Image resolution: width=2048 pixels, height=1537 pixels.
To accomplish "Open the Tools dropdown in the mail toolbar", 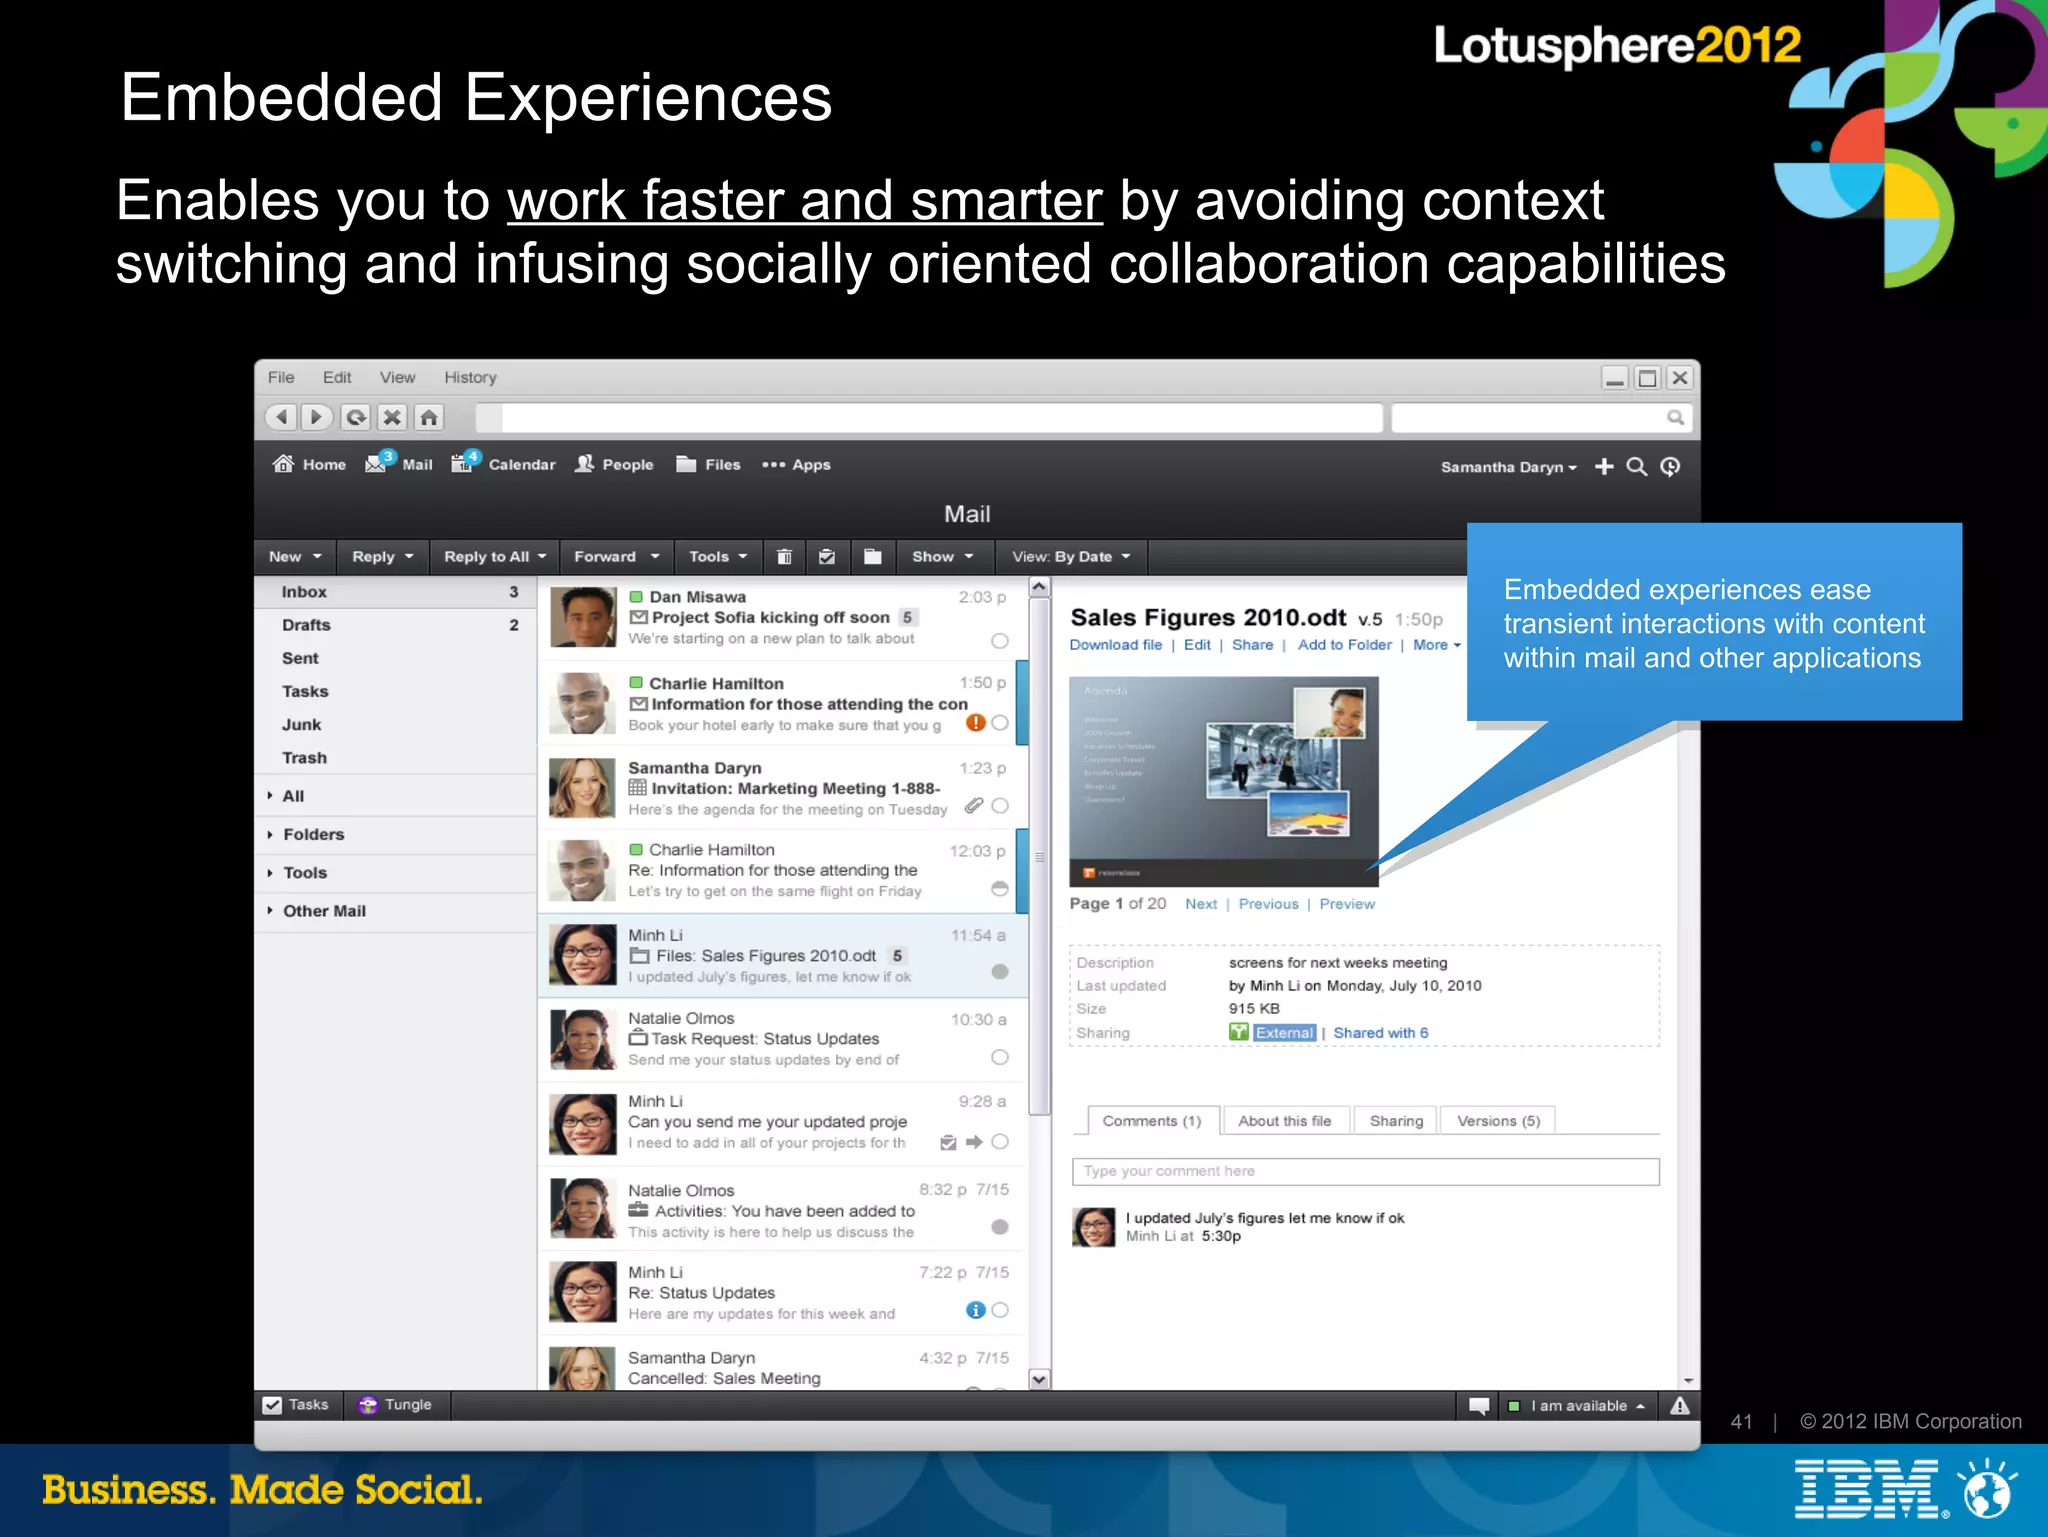I will click(718, 557).
